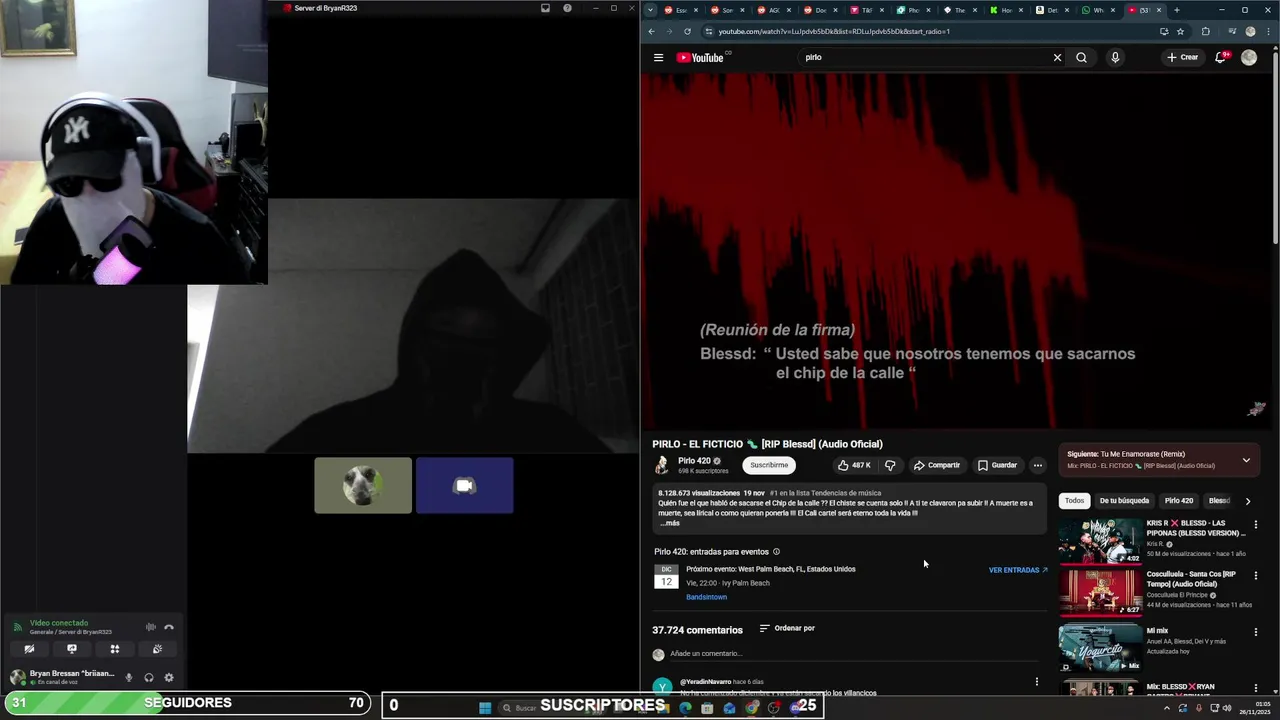This screenshot has width=1280, height=720.
Task: Share your screen in Discord
Action: (72, 649)
